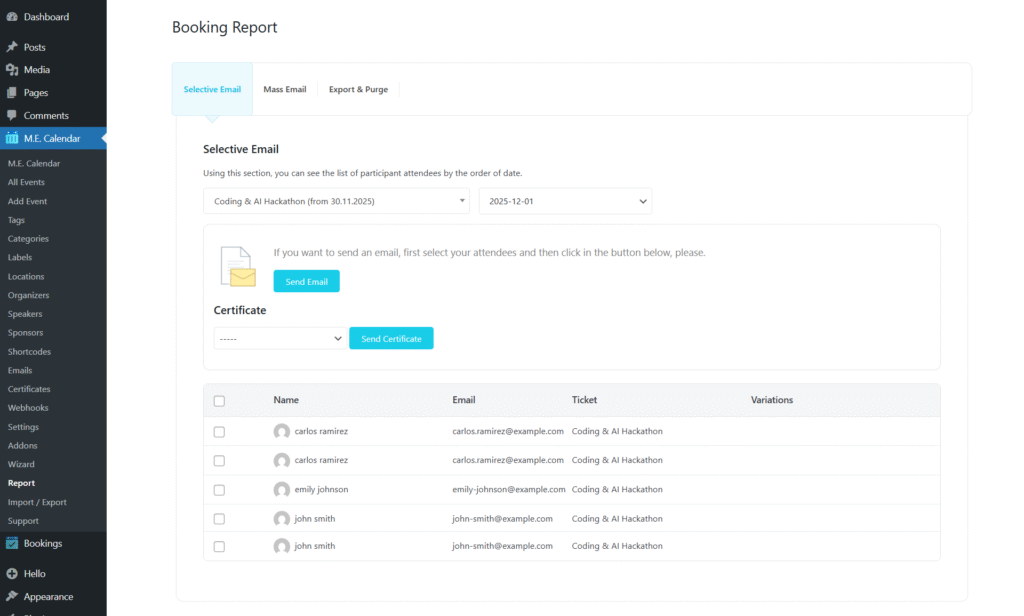Open the Export & Purge tab
This screenshot has height=616, width=1024.
tap(358, 89)
